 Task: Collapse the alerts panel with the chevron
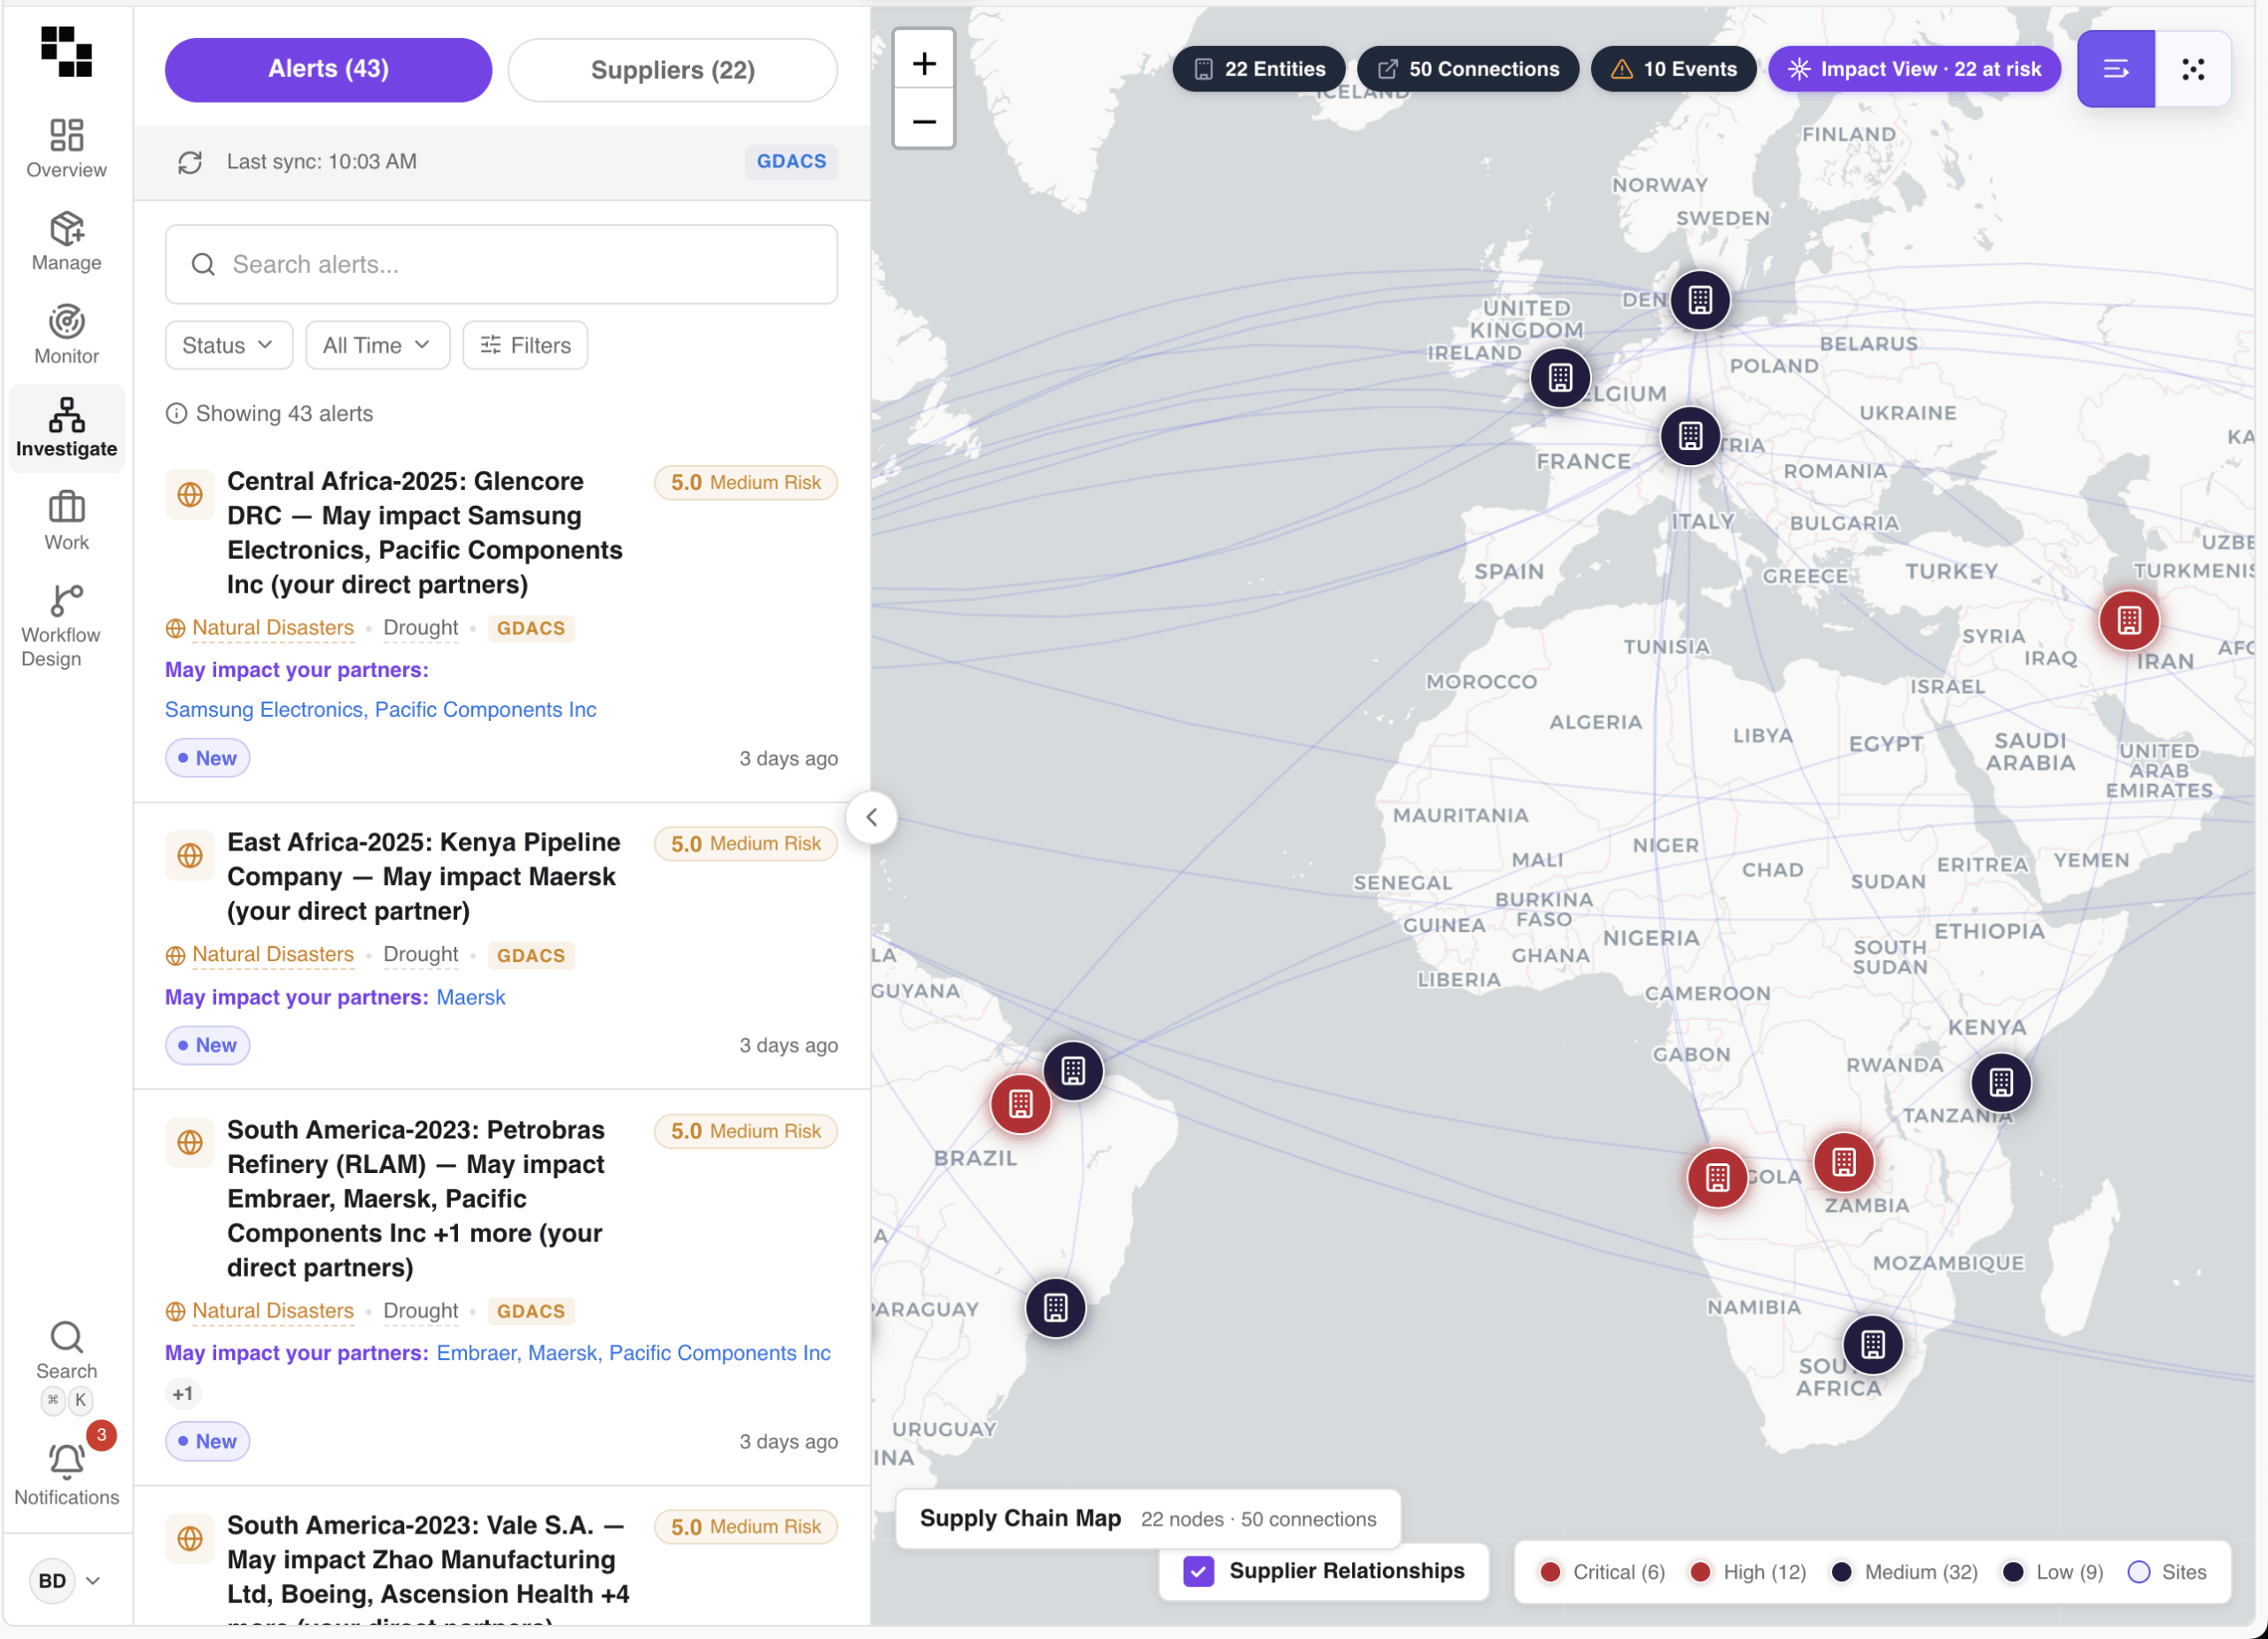871,818
